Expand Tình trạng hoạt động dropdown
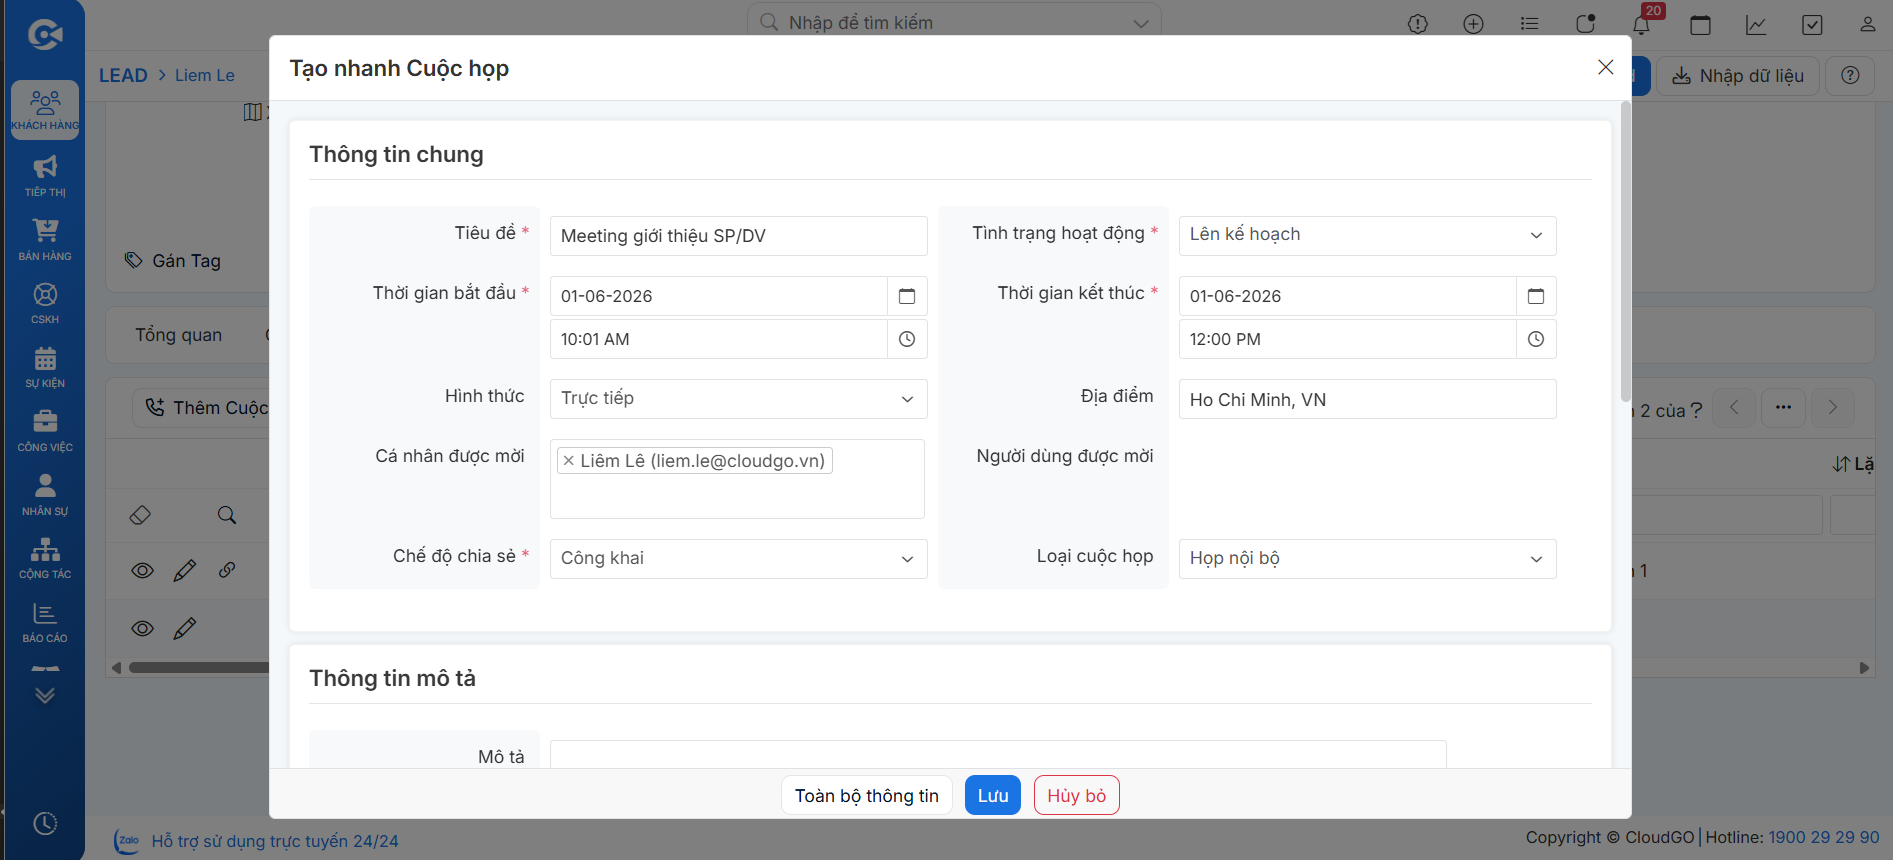1893x860 pixels. pos(1367,235)
